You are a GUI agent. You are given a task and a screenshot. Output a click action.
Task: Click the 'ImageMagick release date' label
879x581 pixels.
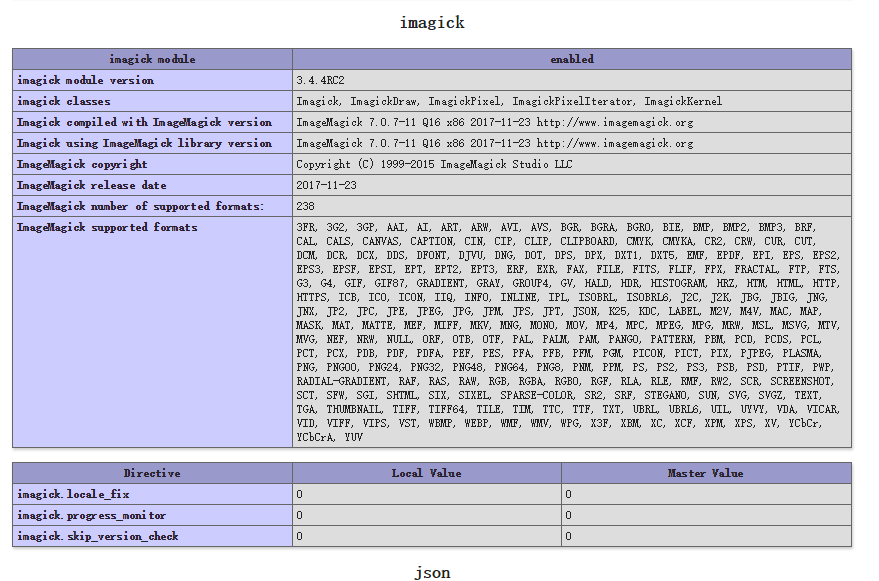[91, 186]
